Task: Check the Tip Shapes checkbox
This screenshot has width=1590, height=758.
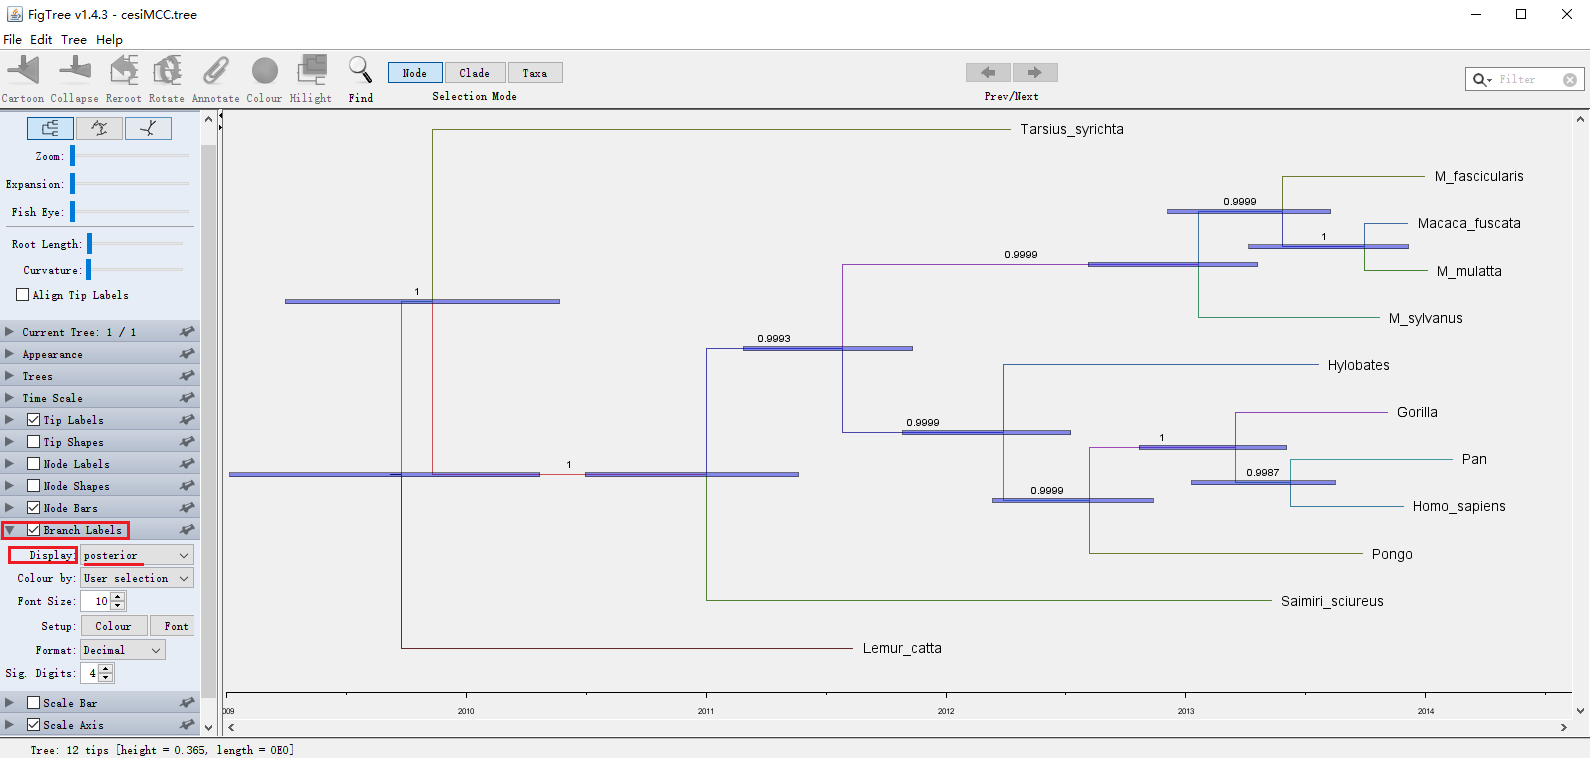Action: 34,442
